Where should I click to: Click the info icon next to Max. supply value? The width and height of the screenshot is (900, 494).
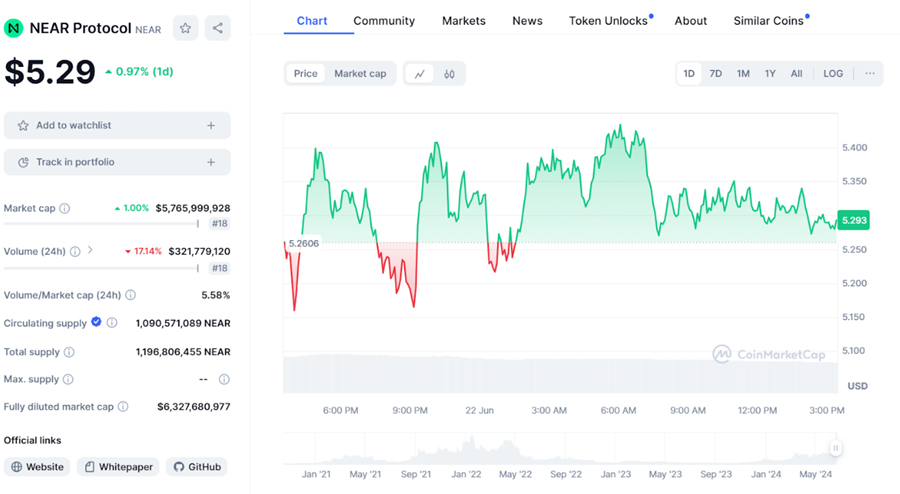(x=224, y=380)
